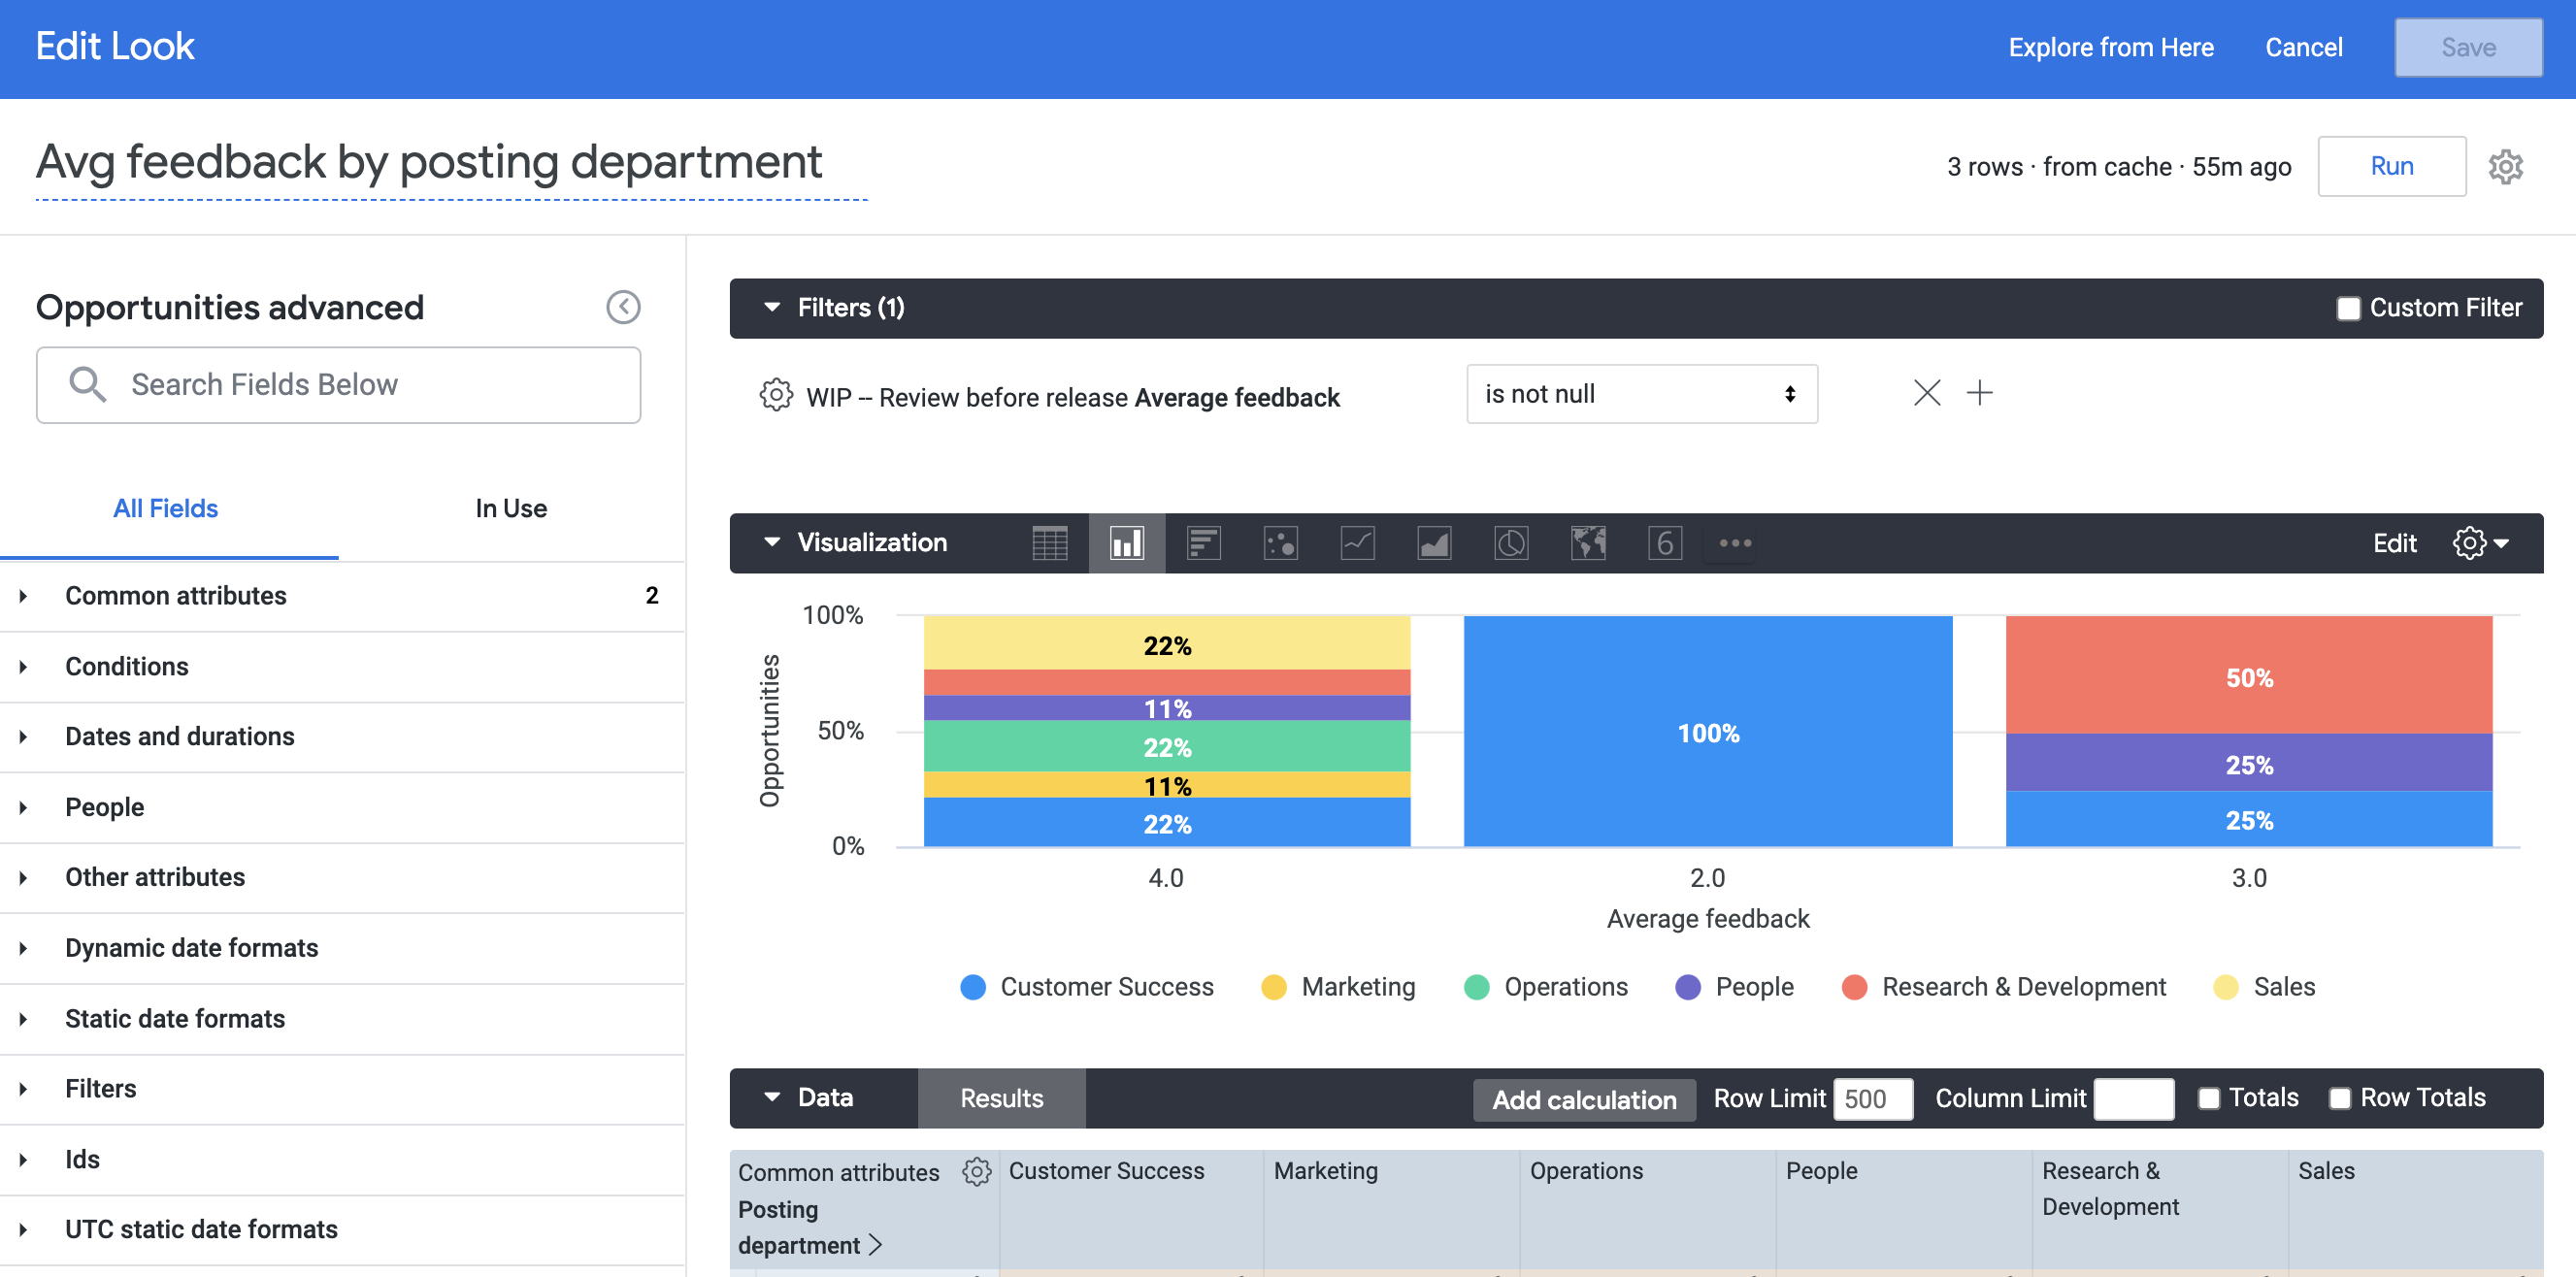The width and height of the screenshot is (2576, 1277).
Task: Open the is not null filter dropdown
Action: tap(1641, 394)
